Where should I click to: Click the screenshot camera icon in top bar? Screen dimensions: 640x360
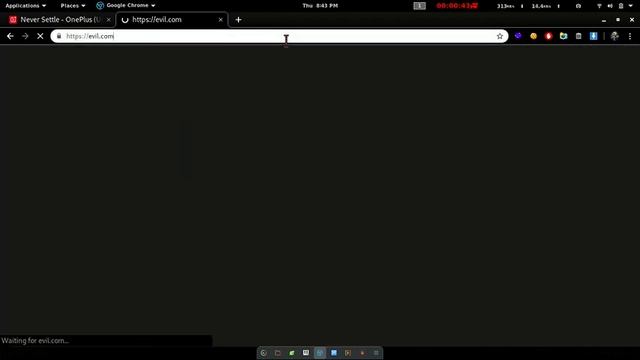pyautogui.click(x=578, y=6)
